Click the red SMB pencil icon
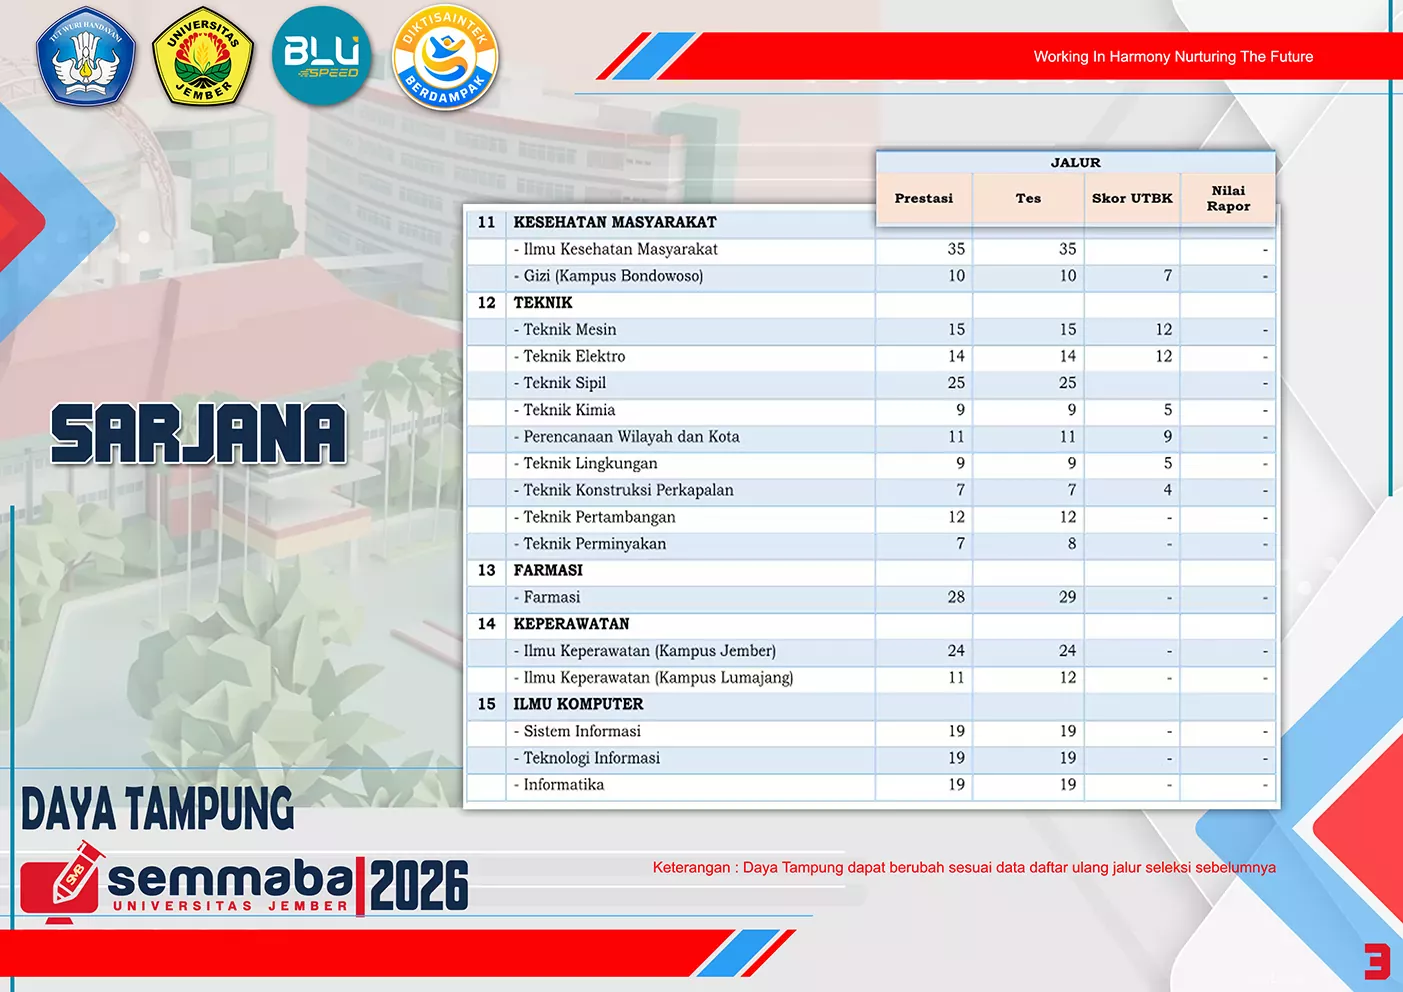The height and width of the screenshot is (992, 1403). [62, 881]
